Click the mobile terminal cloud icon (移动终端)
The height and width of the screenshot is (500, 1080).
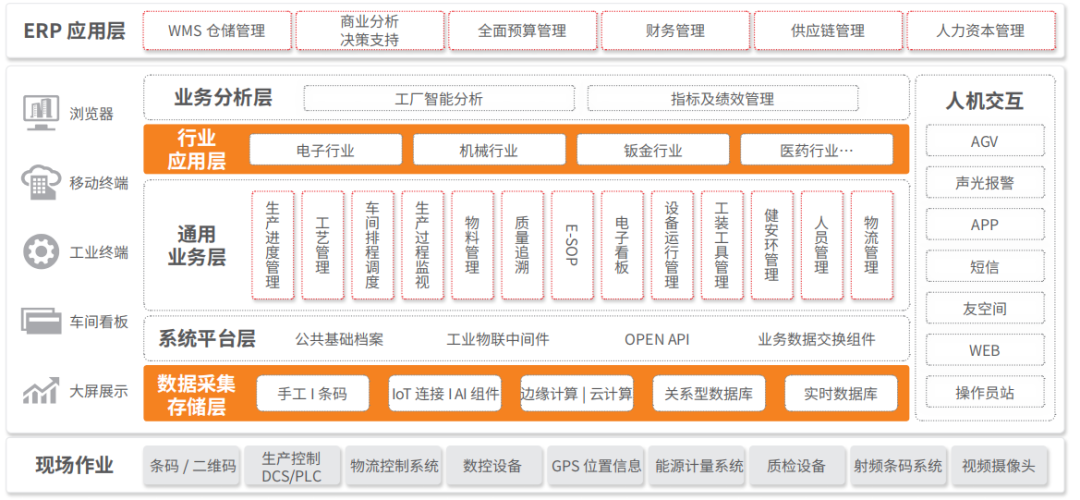[41, 182]
